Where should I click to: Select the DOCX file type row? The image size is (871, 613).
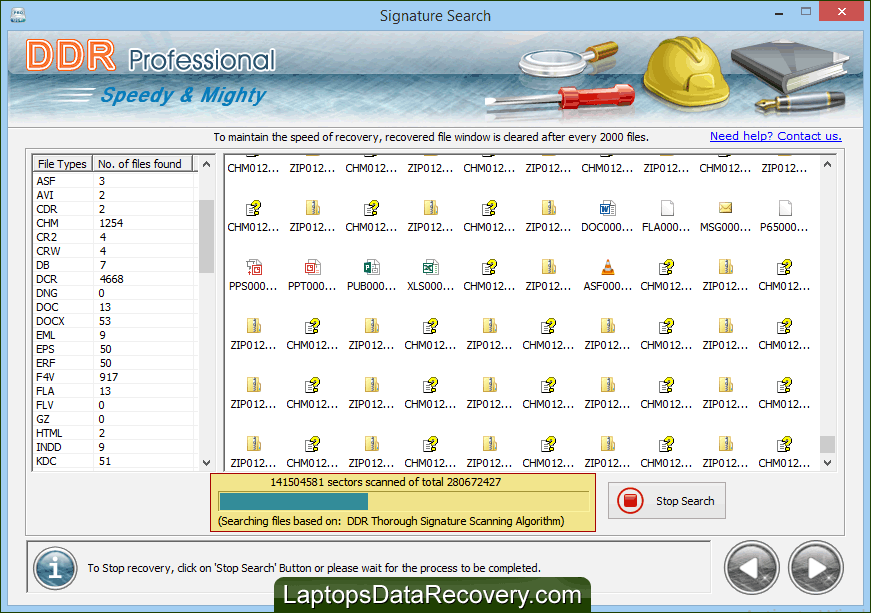pos(115,321)
